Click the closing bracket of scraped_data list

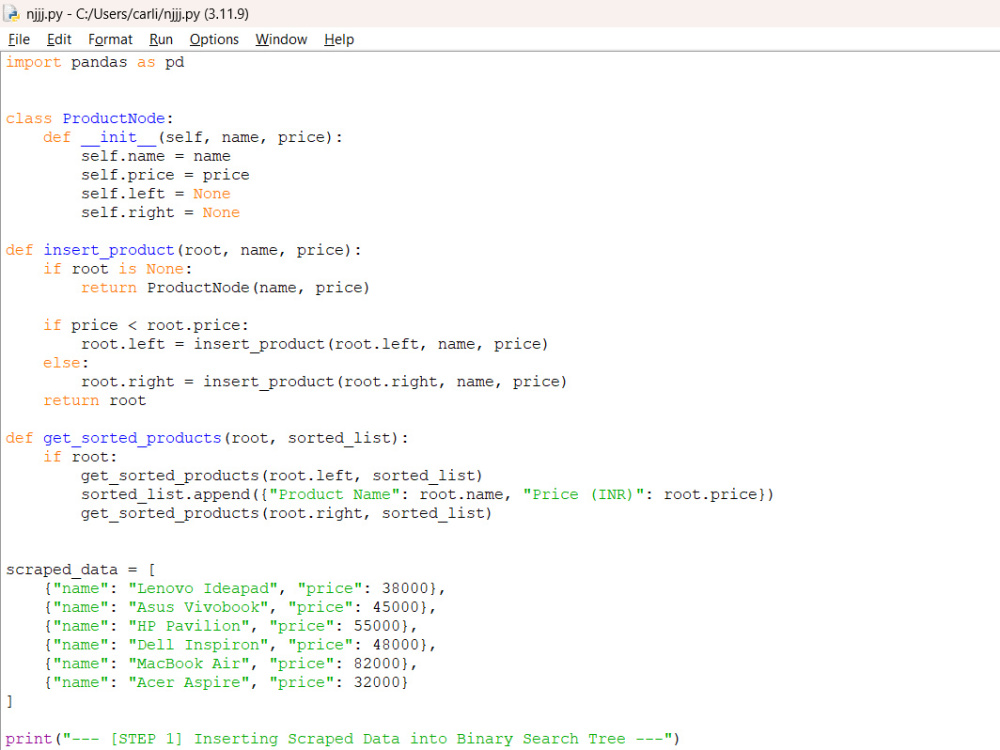tap(10, 702)
